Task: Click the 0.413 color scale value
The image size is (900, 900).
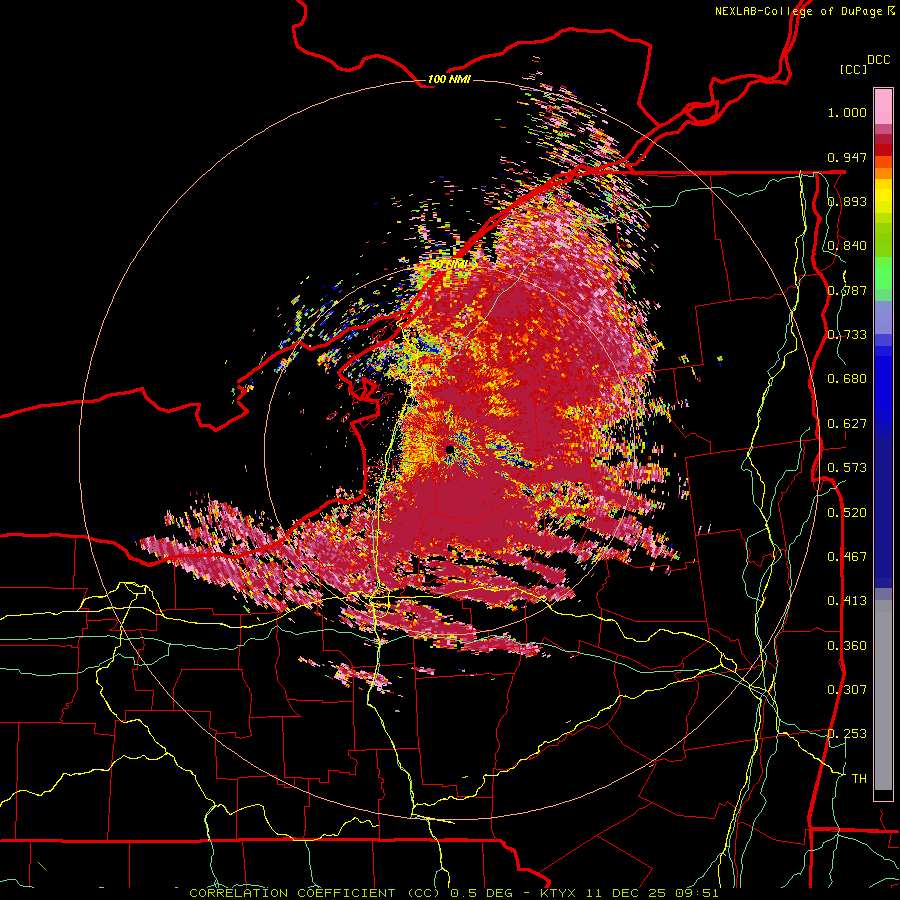Action: 847,601
